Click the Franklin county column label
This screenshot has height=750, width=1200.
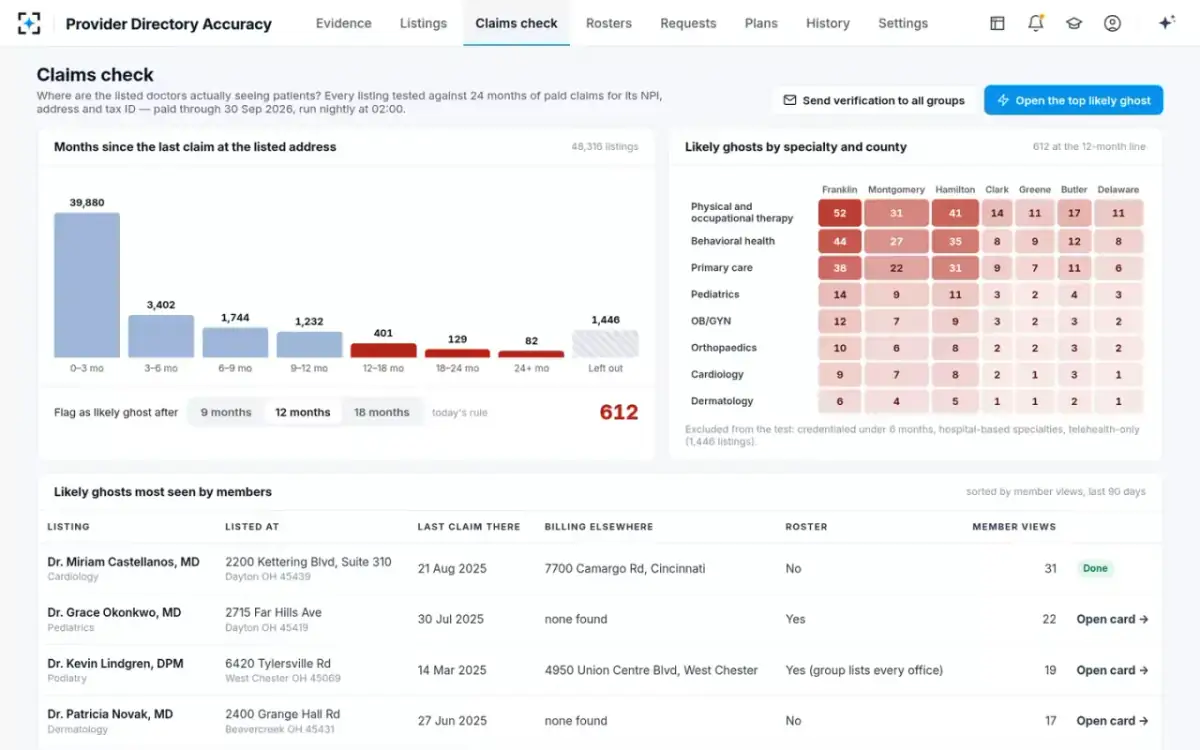(840, 189)
